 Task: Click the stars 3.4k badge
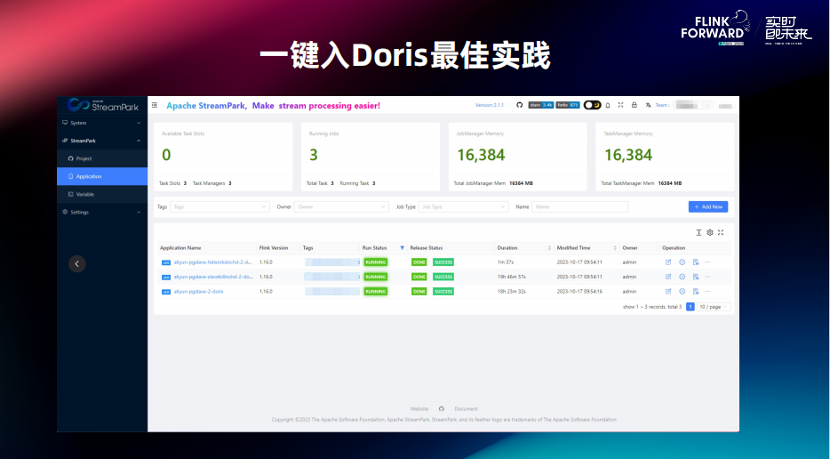click(x=540, y=105)
